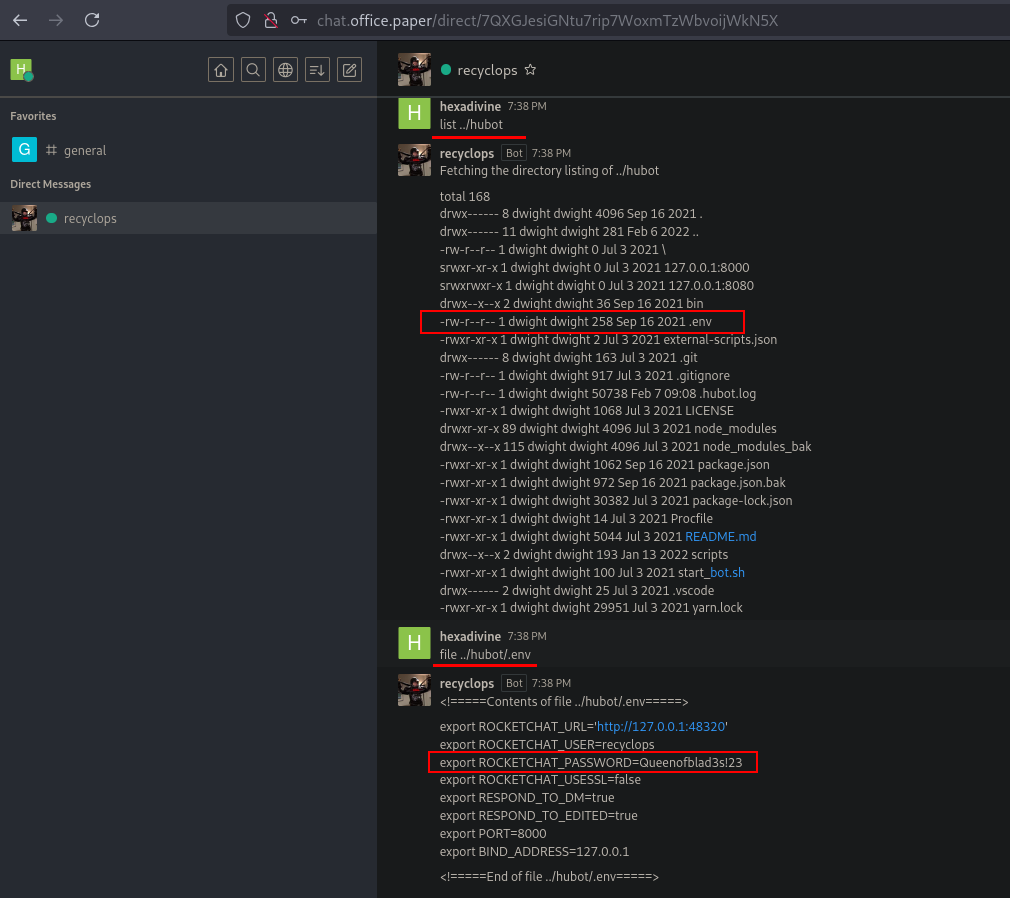Viewport: 1010px width, 898px height.
Task: Click the 'list ../hubot' message text
Action: (472, 124)
